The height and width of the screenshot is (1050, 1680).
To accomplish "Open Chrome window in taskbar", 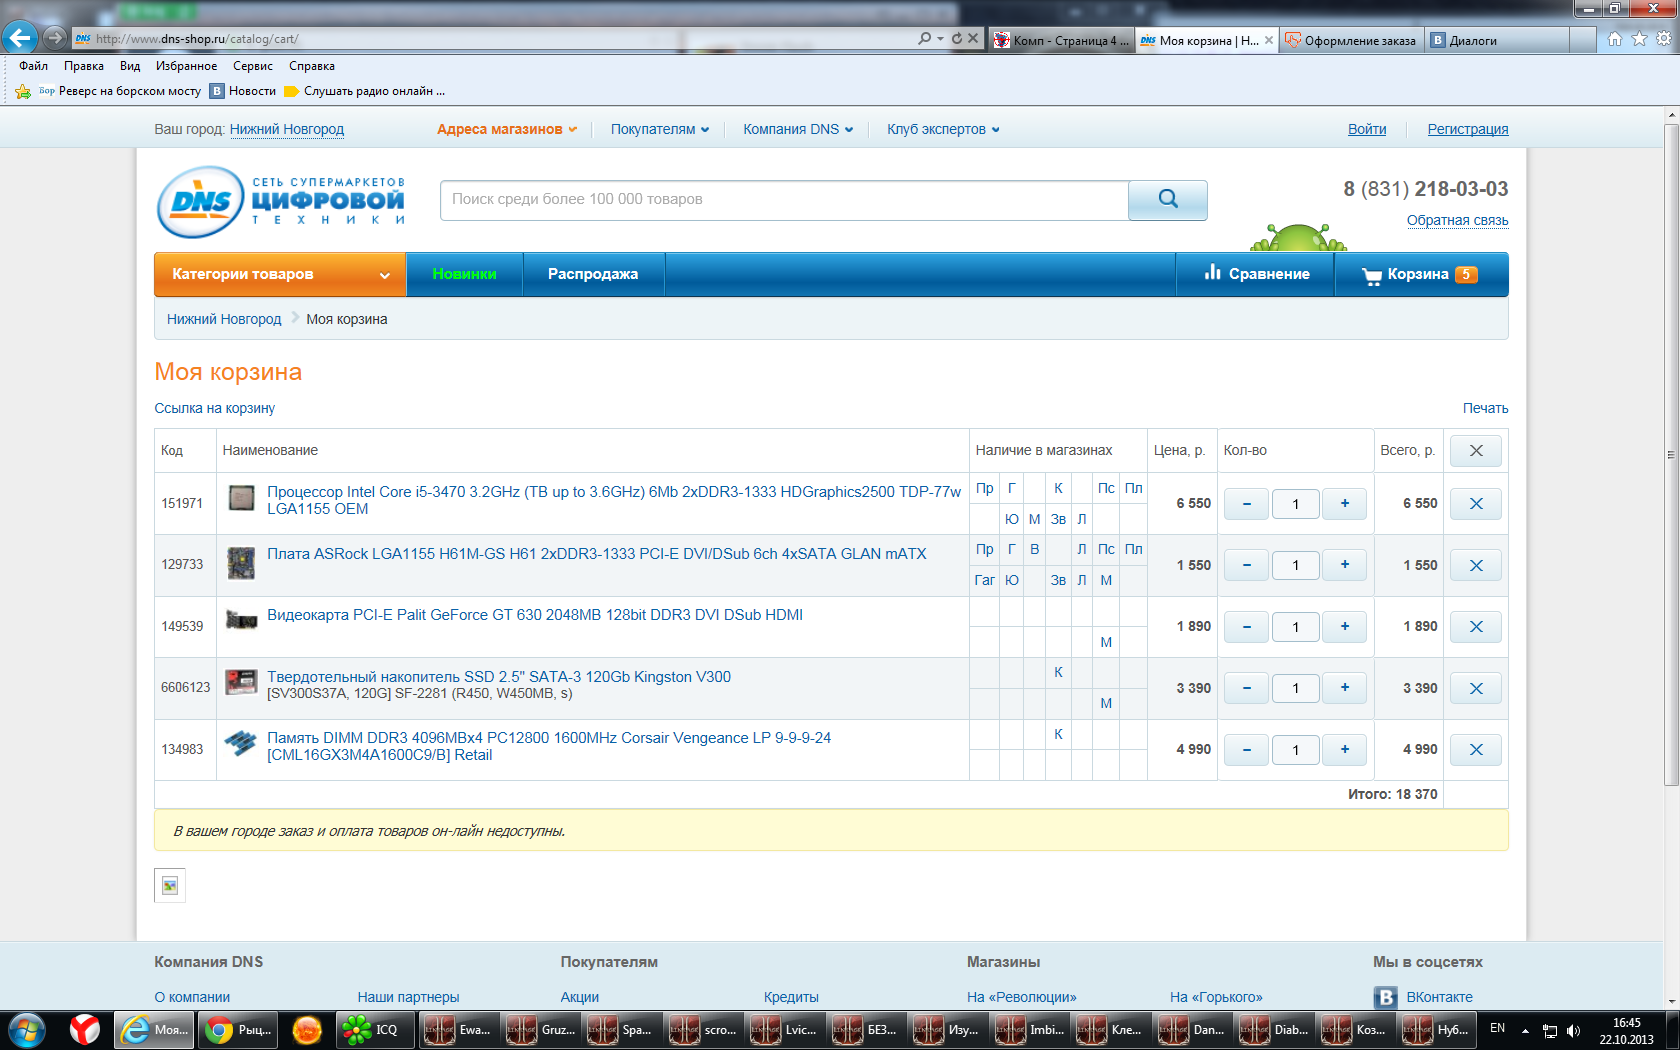I will pyautogui.click(x=238, y=1030).
